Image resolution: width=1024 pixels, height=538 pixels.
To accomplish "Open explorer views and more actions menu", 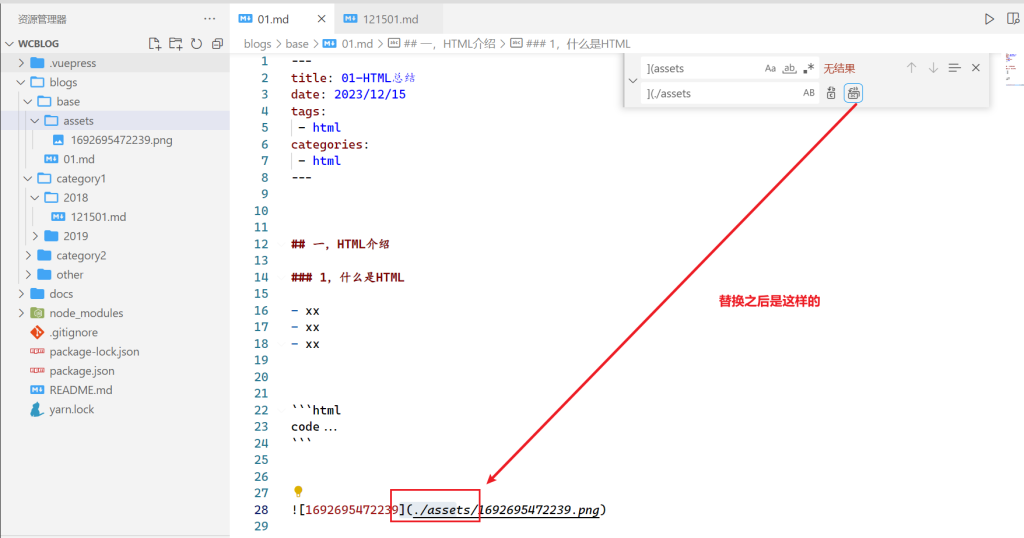I will point(210,19).
